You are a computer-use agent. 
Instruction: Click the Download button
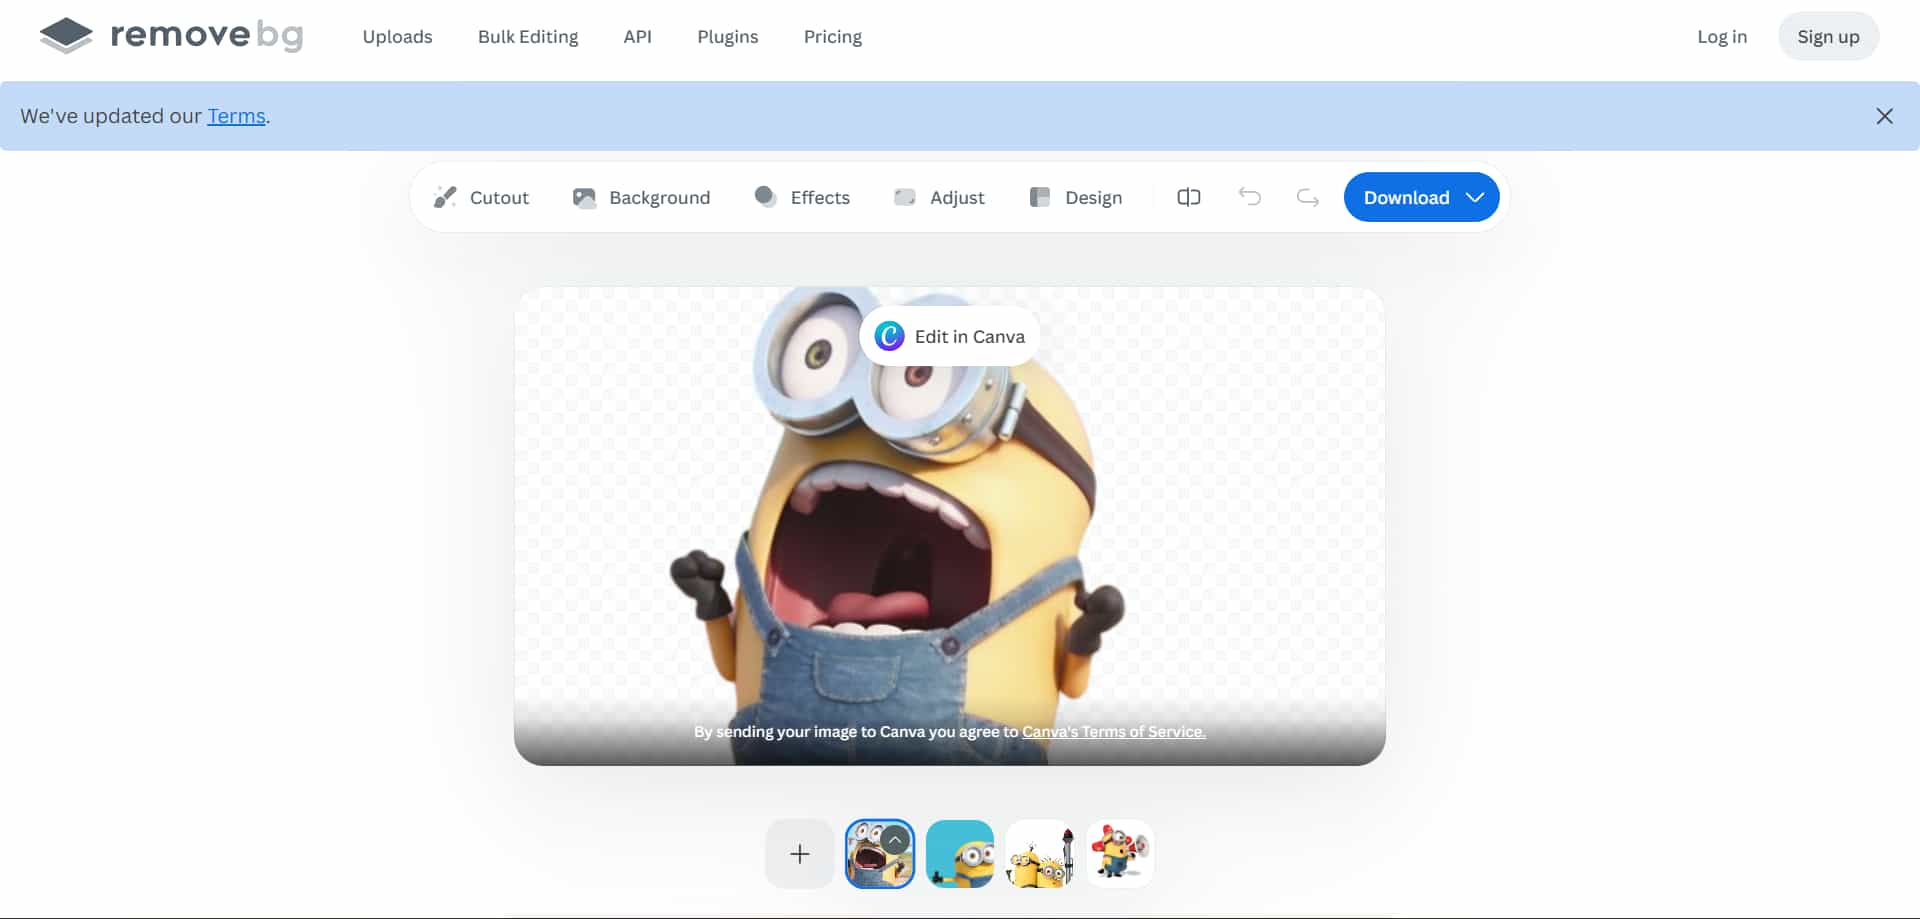point(1421,197)
